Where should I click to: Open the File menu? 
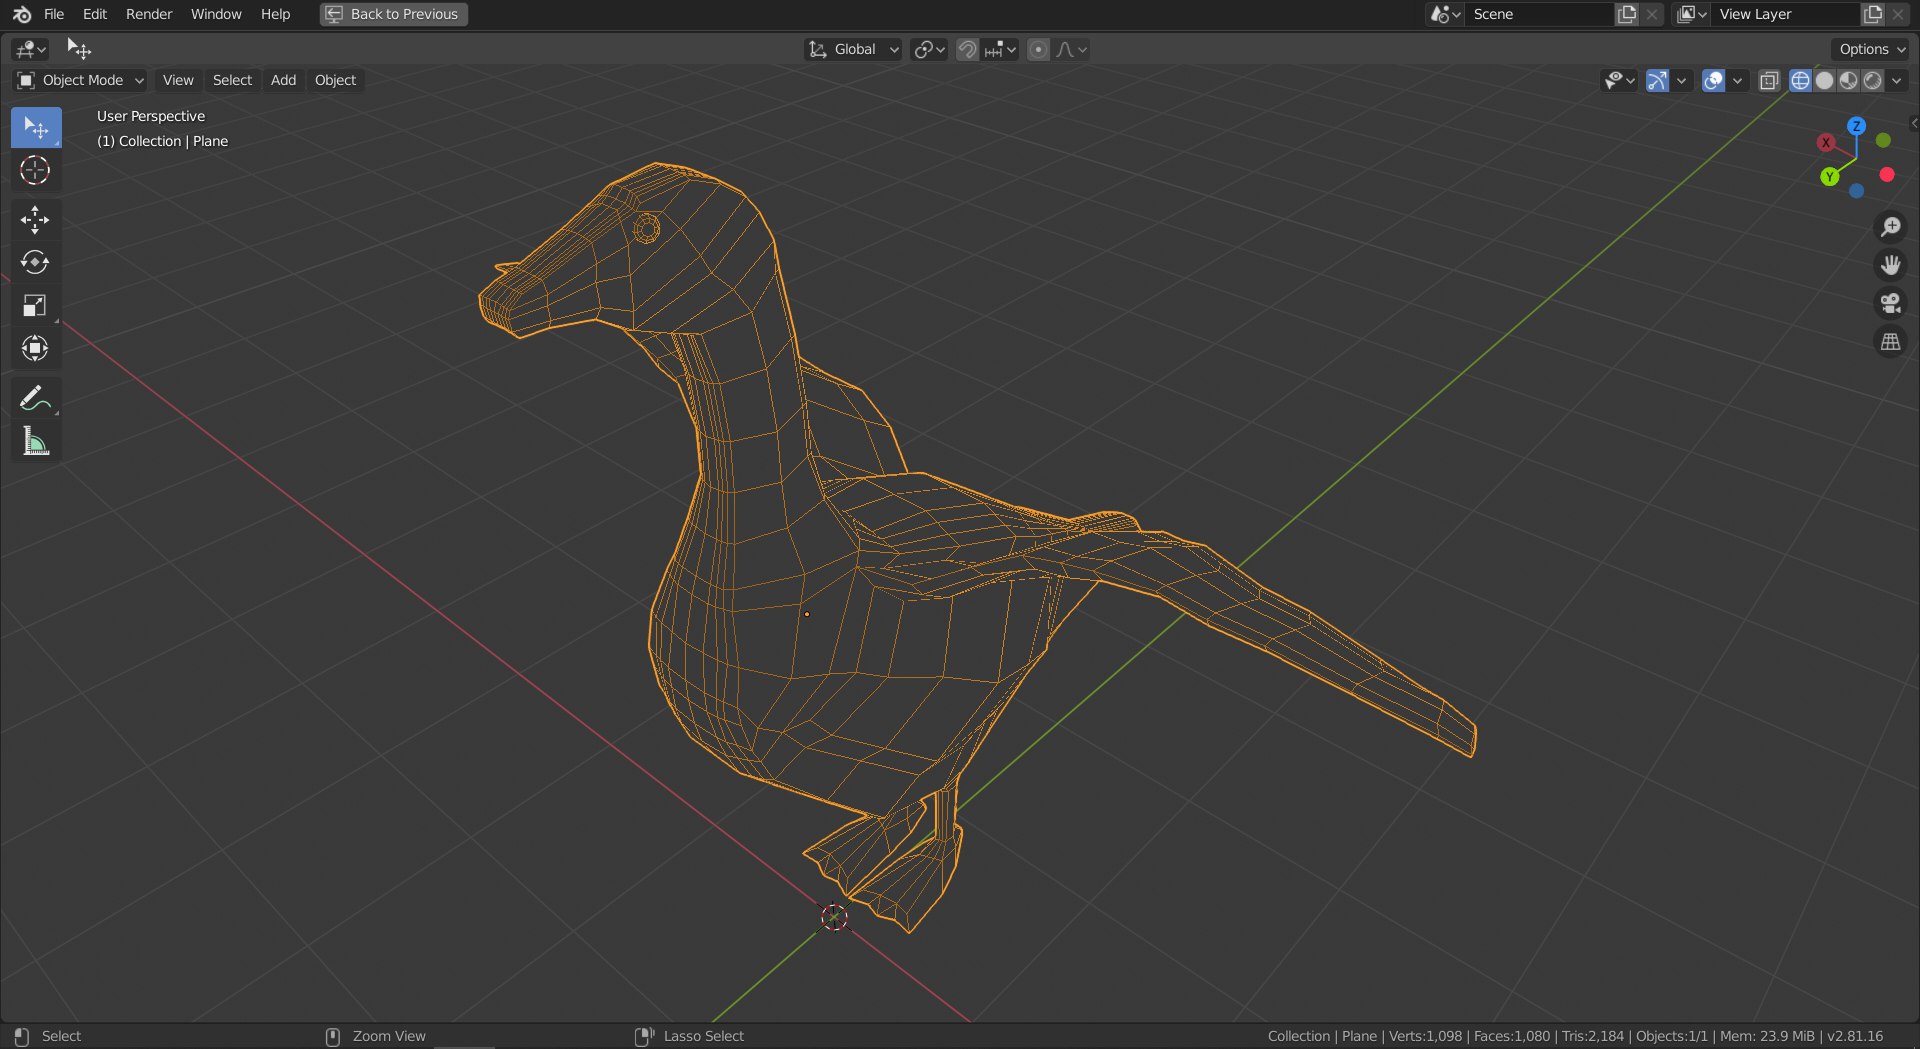tap(54, 14)
